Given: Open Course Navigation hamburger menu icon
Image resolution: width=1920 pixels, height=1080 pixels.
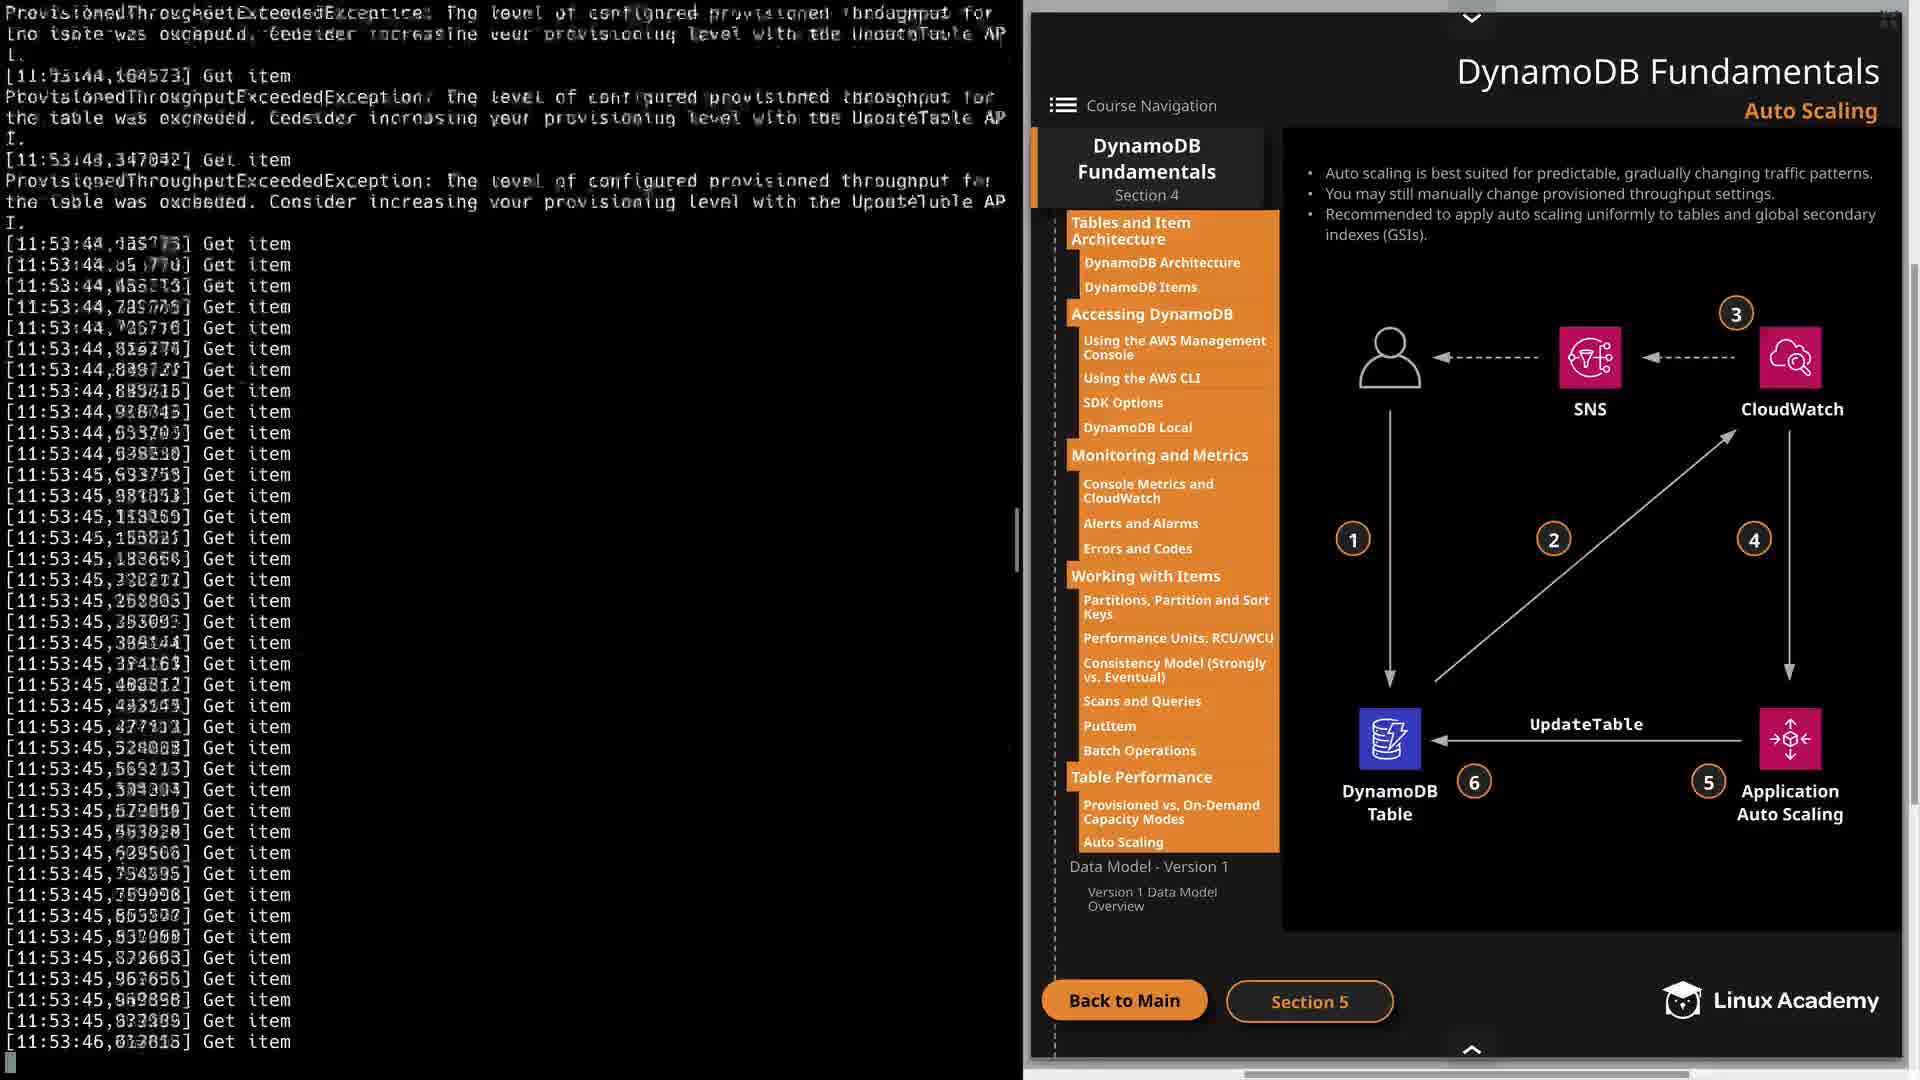Looking at the screenshot, I should point(1062,105).
